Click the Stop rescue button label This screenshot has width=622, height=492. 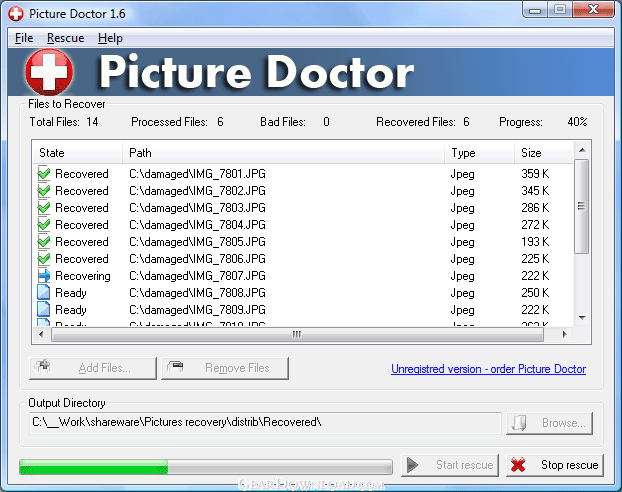click(x=570, y=465)
